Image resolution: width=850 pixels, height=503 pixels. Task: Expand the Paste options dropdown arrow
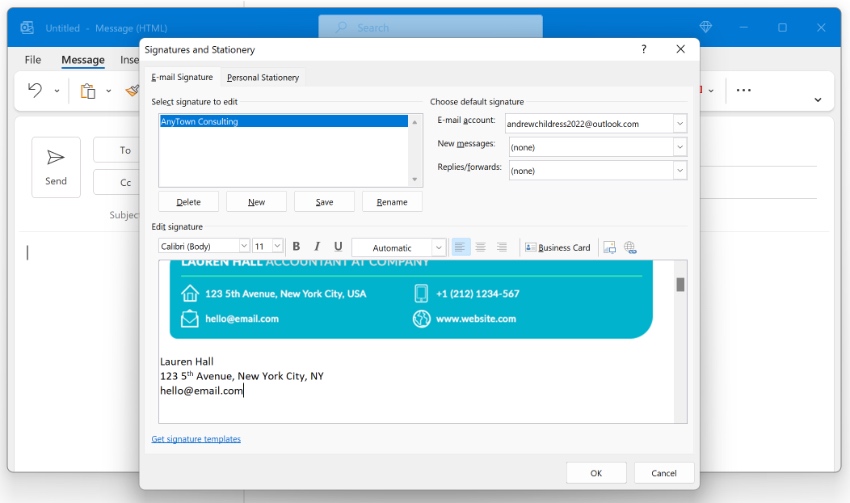coord(108,91)
